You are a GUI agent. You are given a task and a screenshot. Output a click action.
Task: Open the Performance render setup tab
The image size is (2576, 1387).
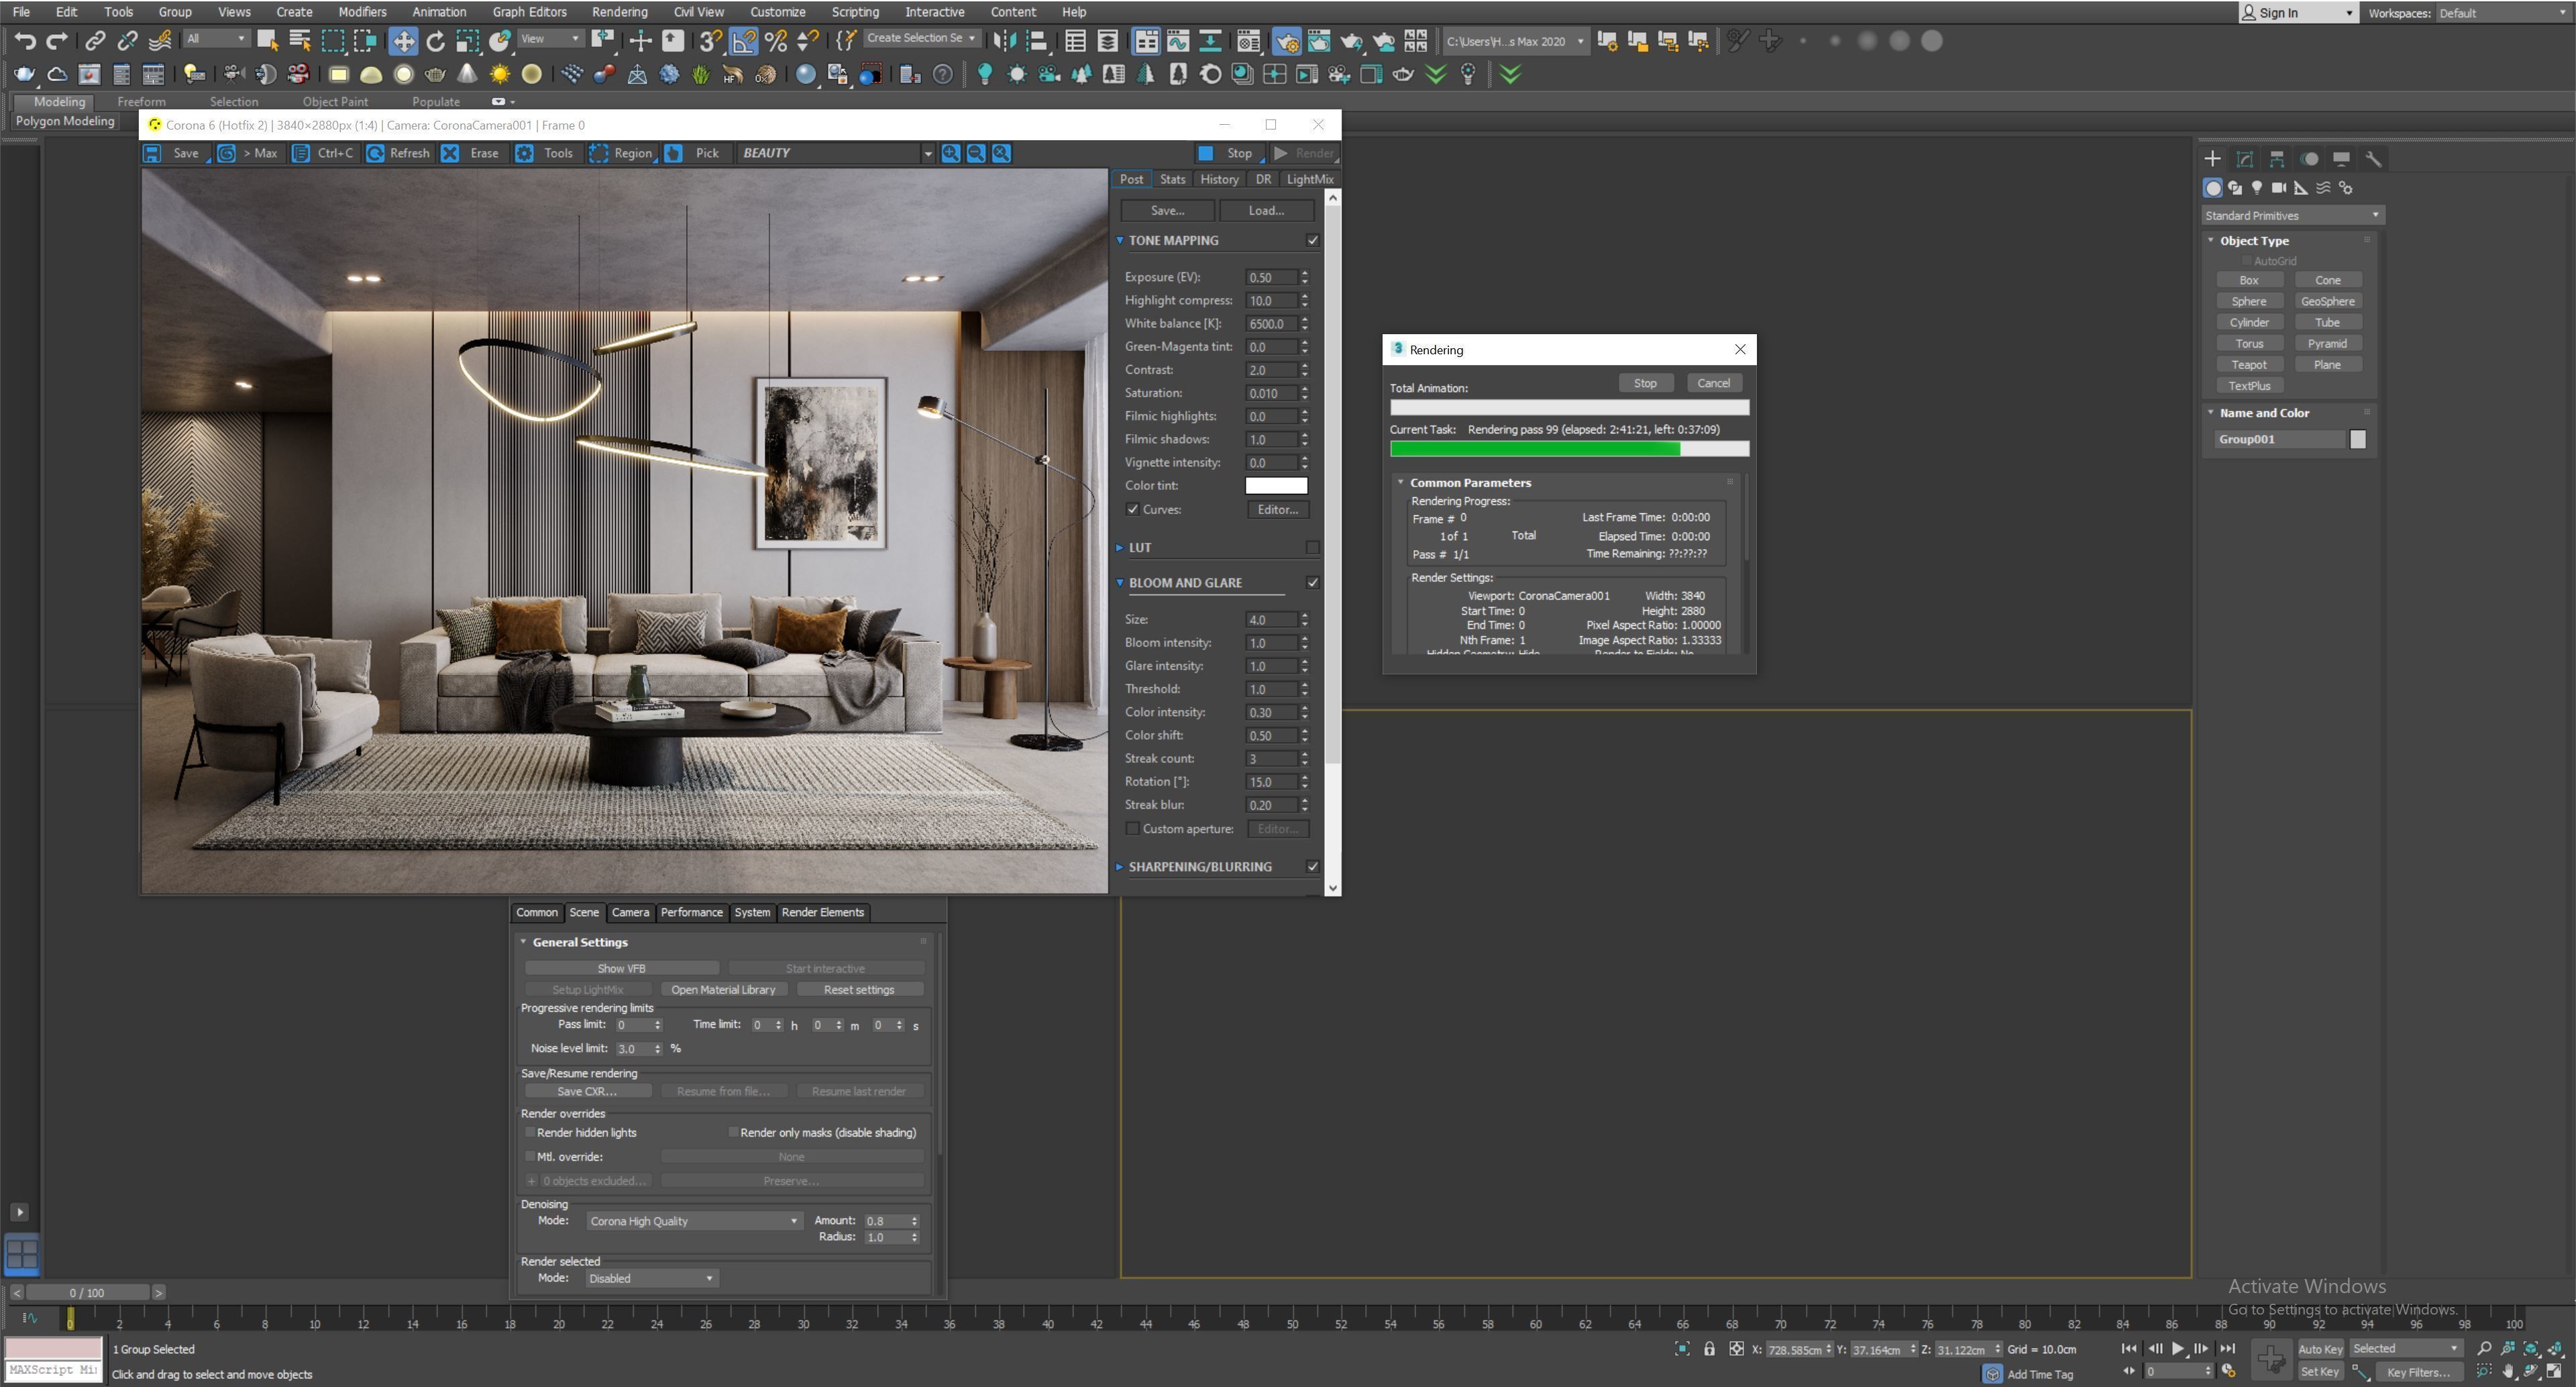[691, 913]
